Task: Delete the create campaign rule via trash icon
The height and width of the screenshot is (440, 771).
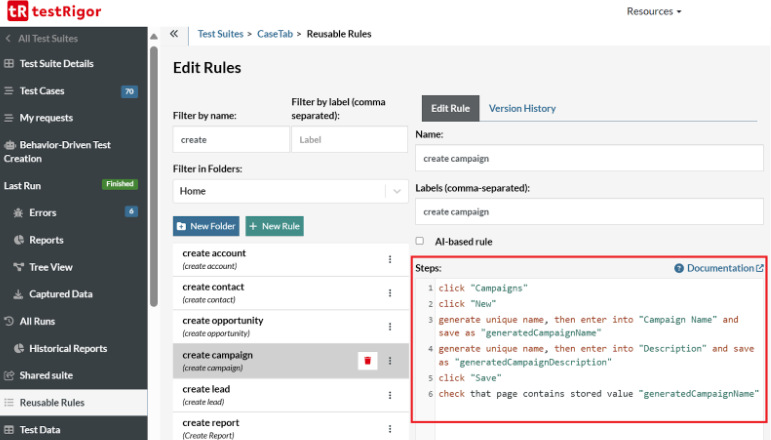Action: (367, 360)
